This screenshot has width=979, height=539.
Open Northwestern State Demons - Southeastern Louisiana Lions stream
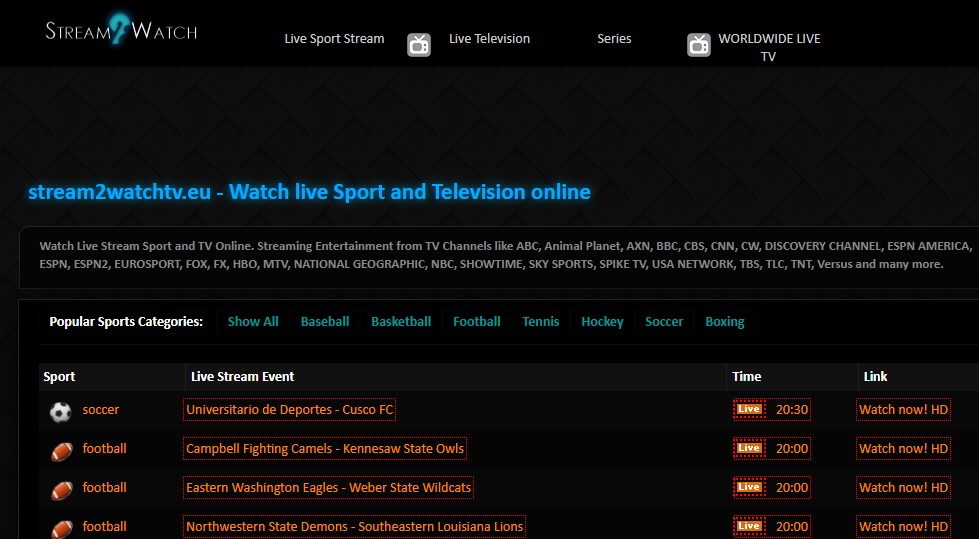point(354,527)
